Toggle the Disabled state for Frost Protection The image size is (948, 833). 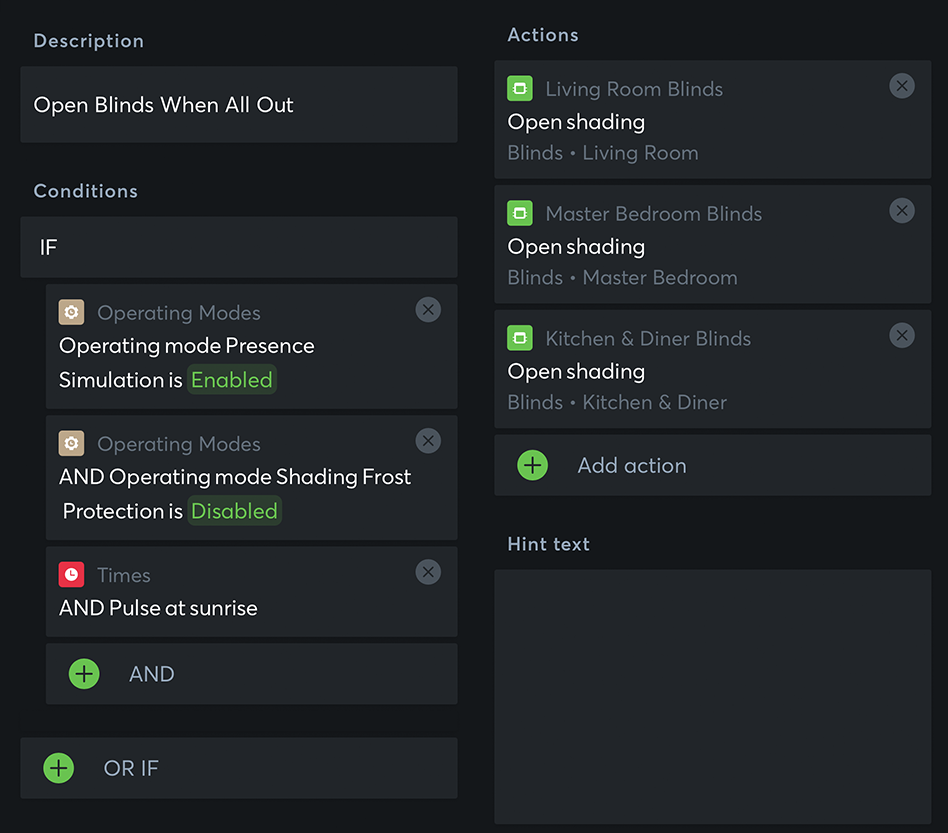pos(234,511)
